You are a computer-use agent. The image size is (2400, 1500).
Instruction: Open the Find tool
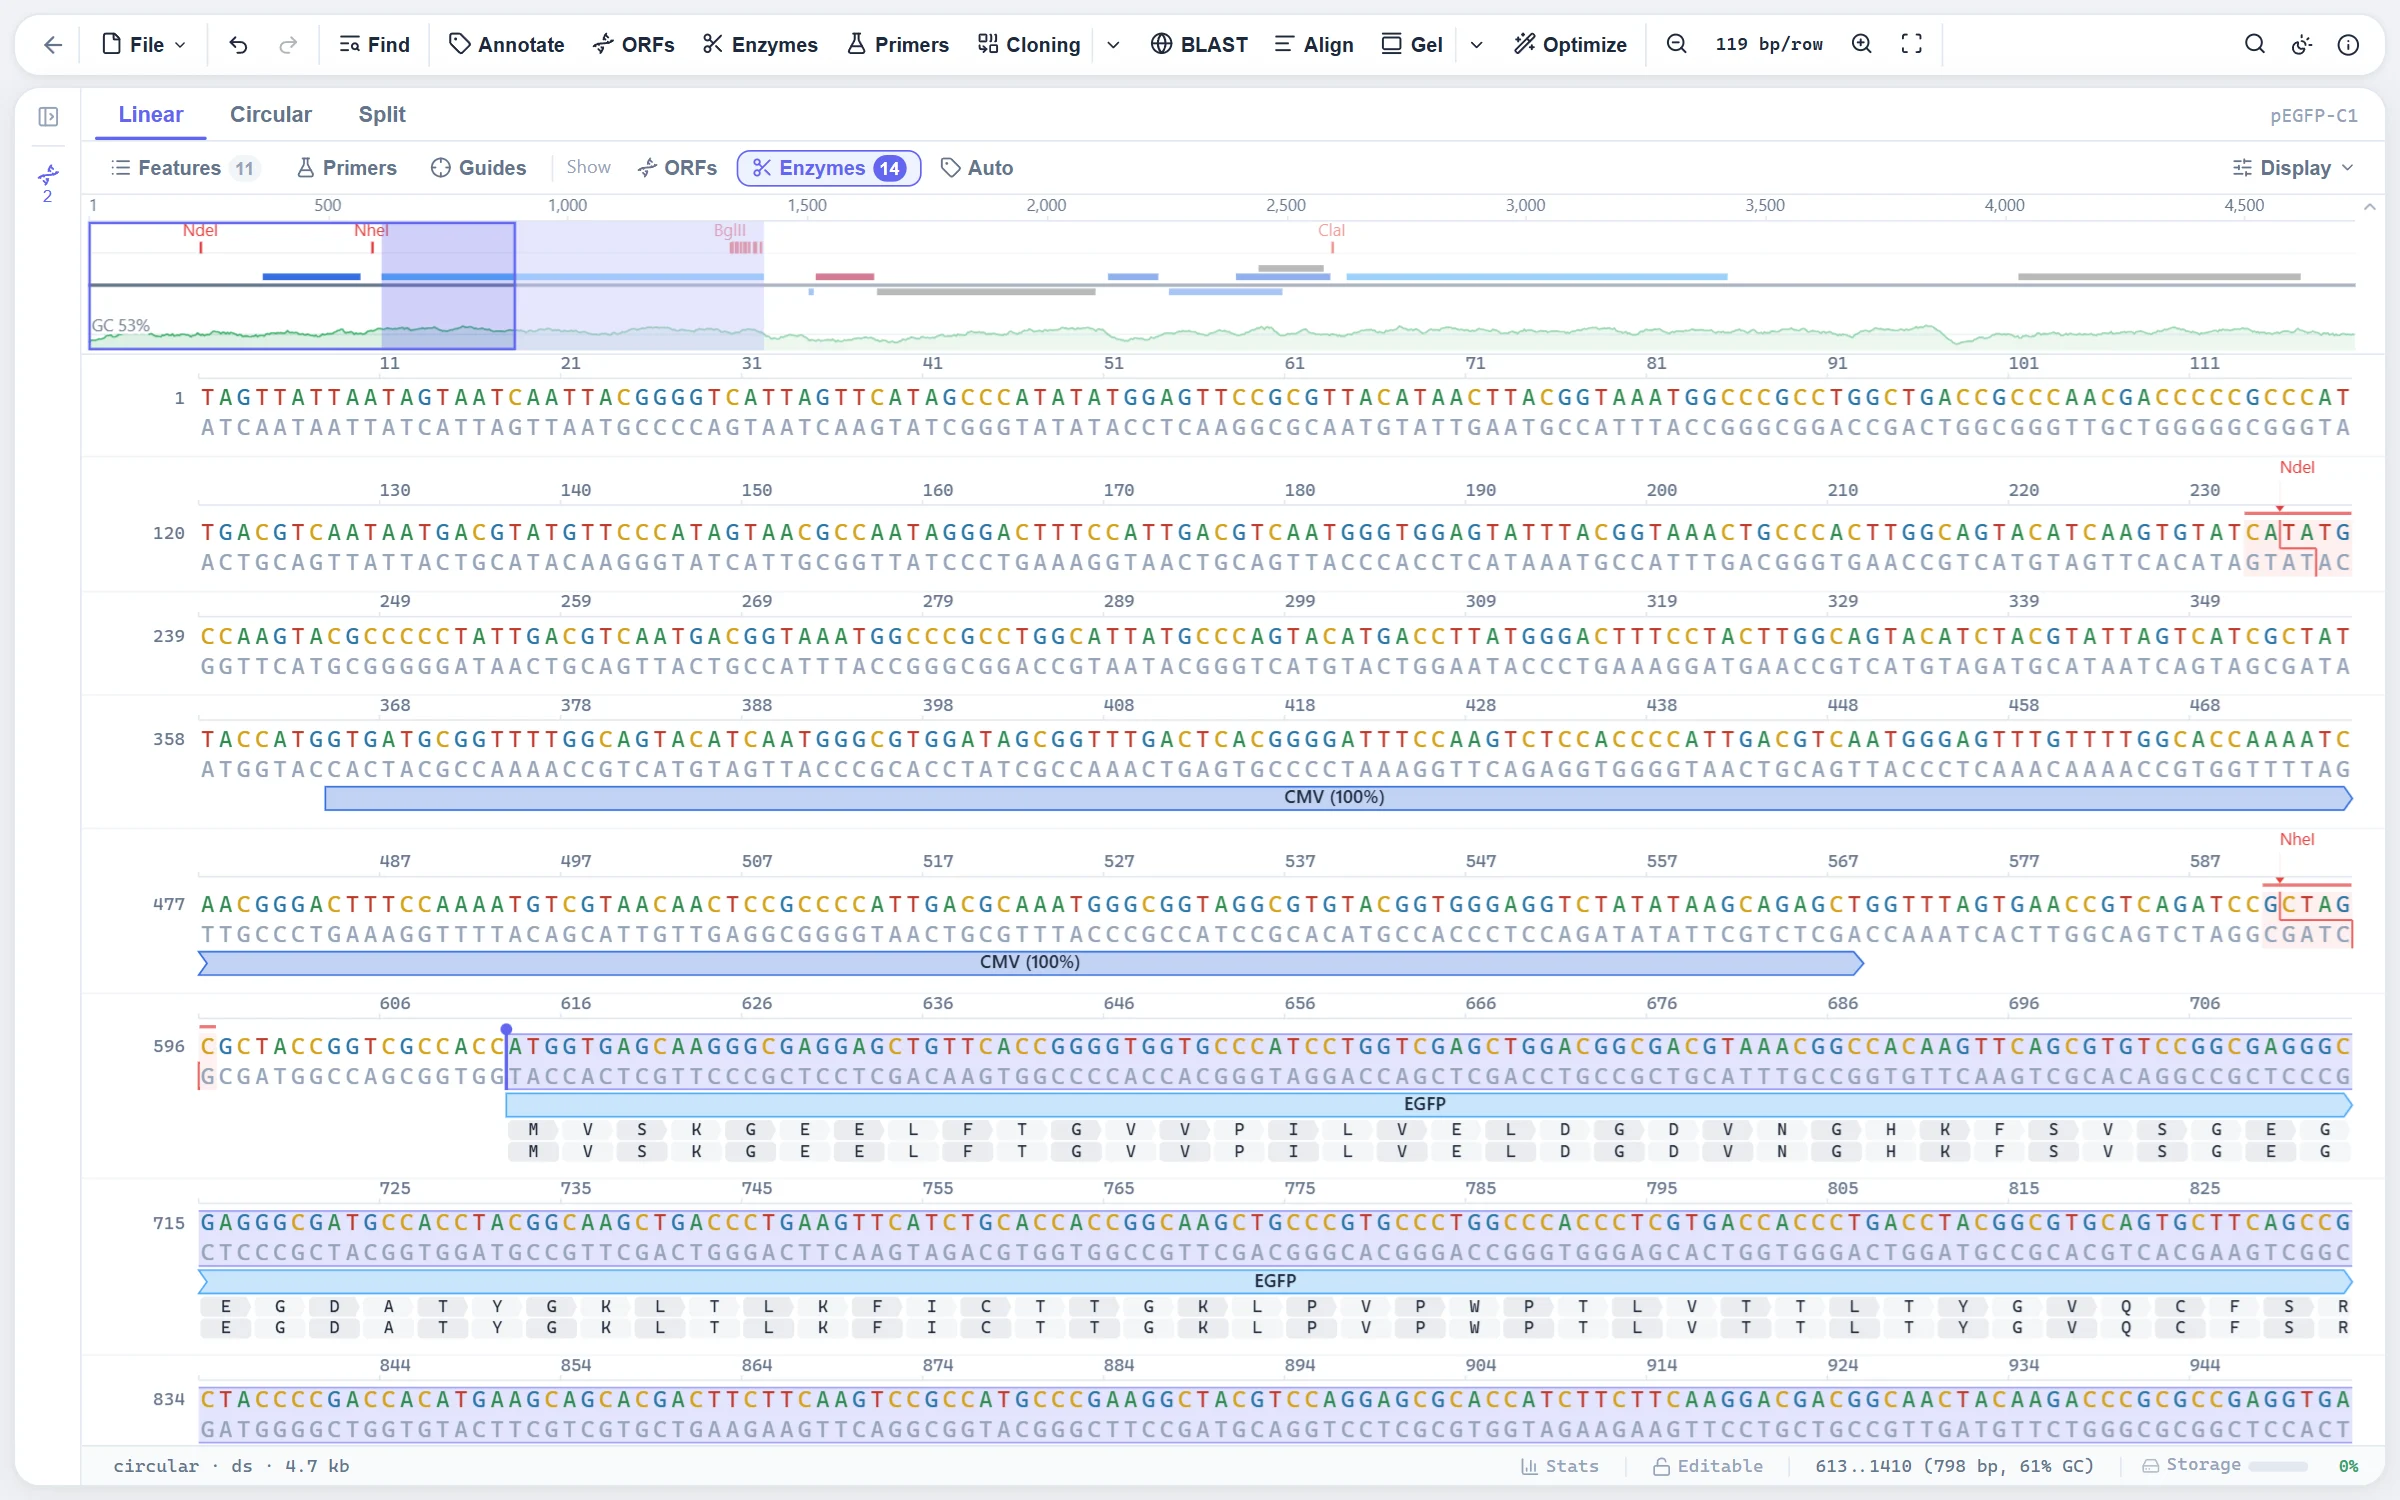pyautogui.click(x=375, y=45)
